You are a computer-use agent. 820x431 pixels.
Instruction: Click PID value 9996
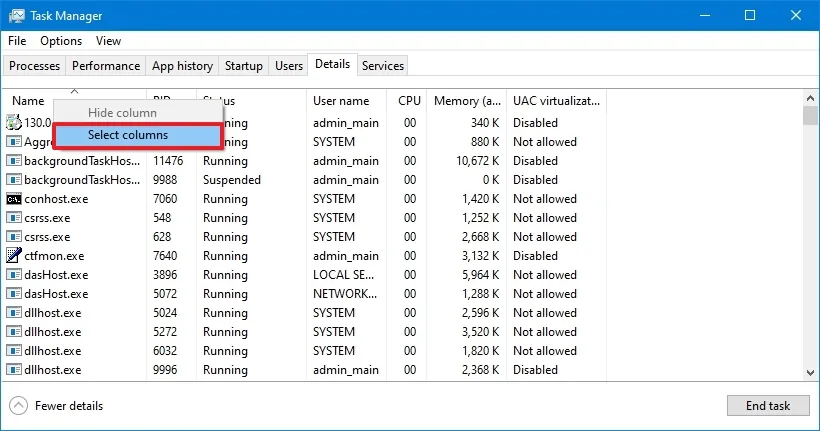[165, 369]
